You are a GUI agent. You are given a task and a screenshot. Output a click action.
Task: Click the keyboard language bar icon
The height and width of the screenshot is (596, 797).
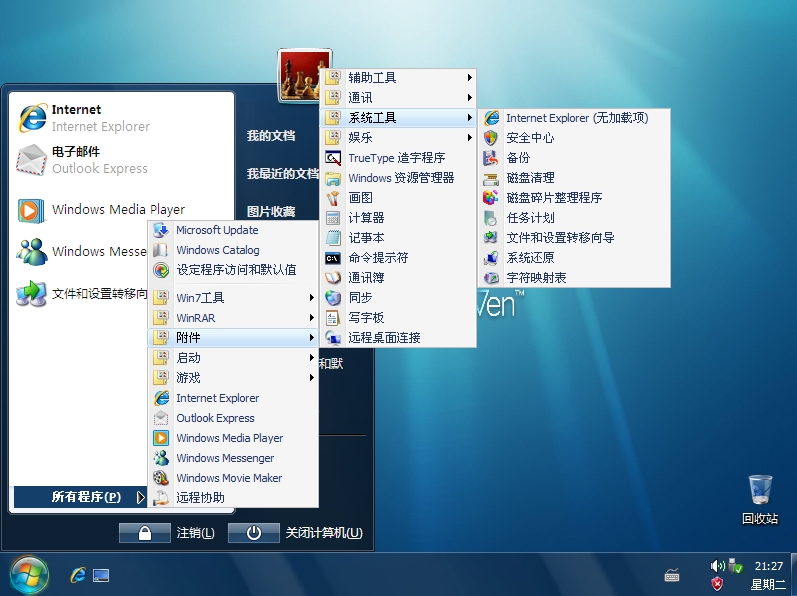click(x=672, y=575)
